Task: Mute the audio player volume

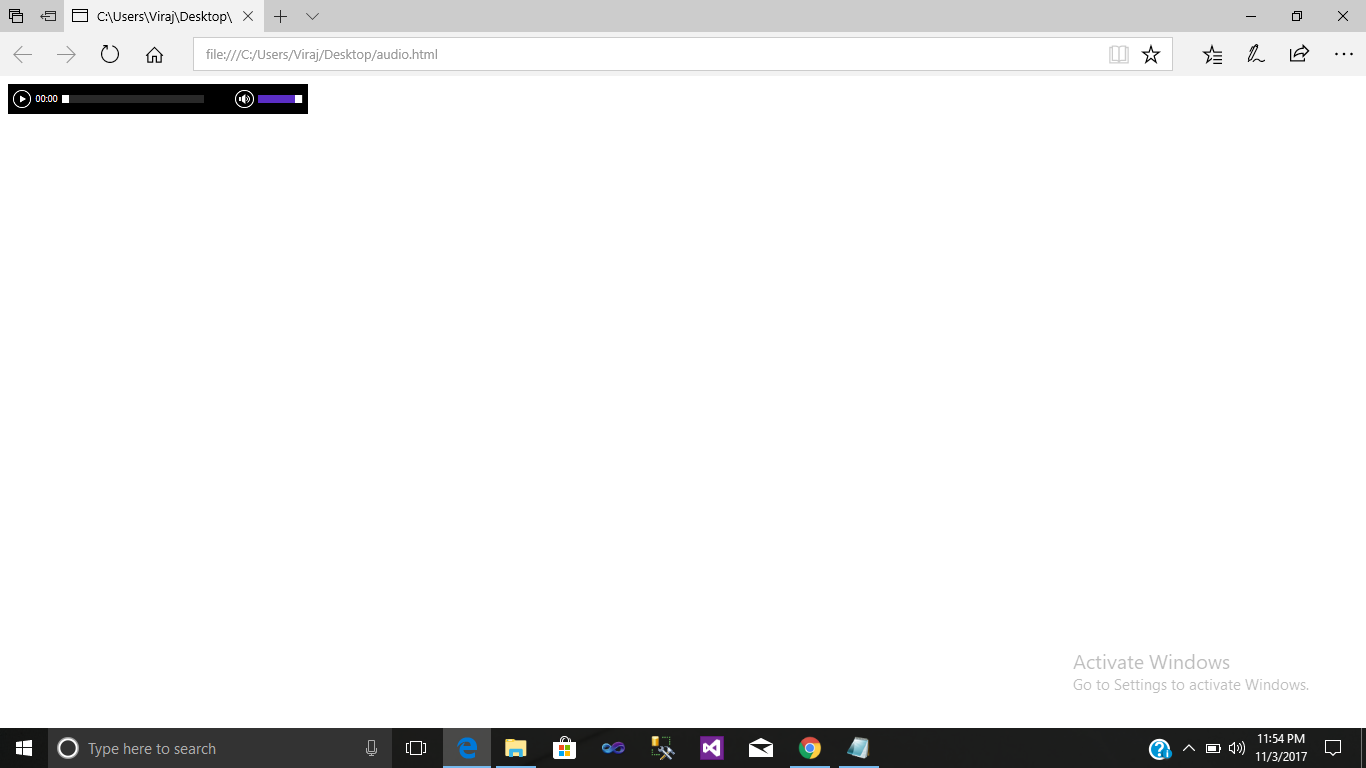Action: point(244,98)
